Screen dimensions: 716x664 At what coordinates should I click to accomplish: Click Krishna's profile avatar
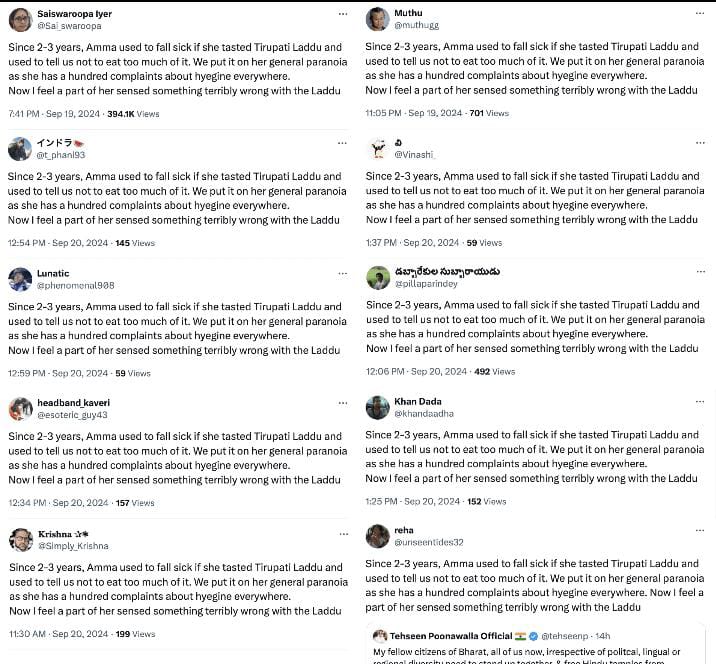[x=20, y=539]
